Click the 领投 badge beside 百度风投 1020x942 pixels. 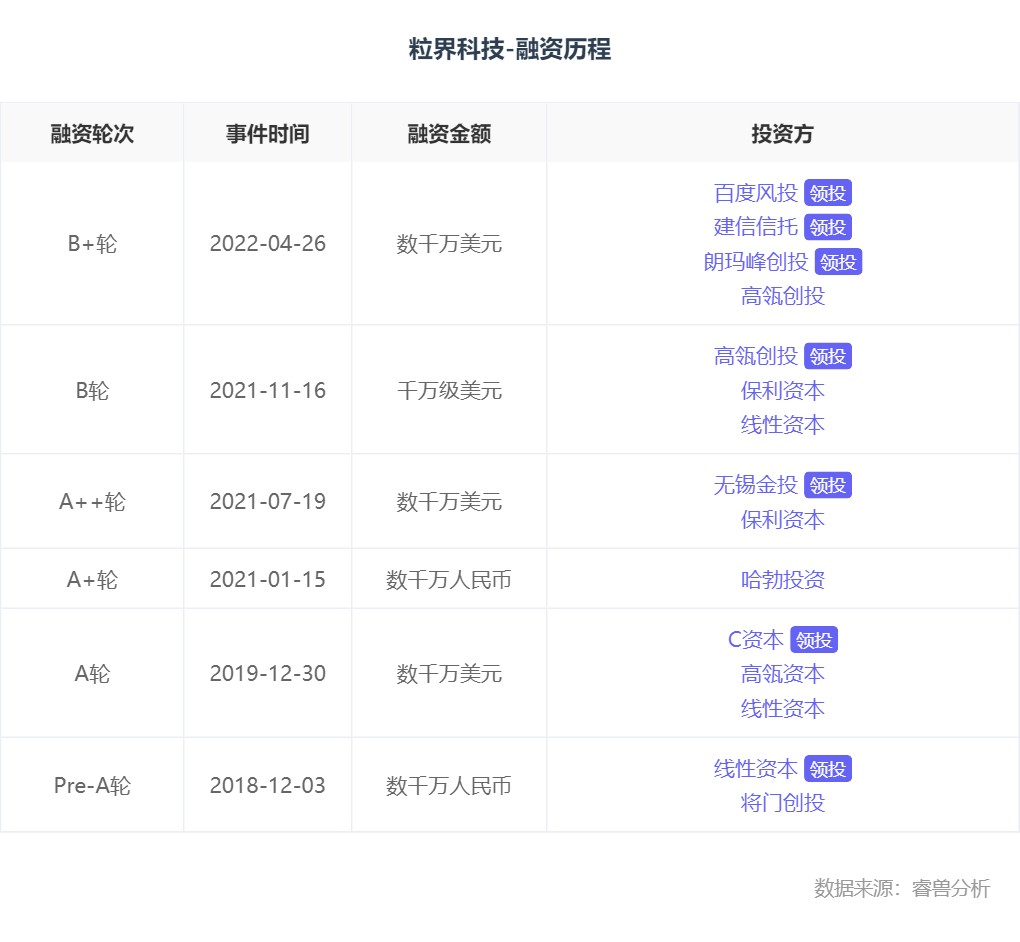[827, 193]
